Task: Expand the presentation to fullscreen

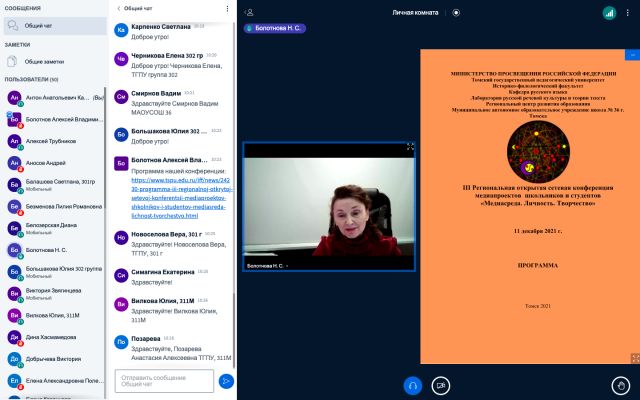Action: [x=635, y=358]
